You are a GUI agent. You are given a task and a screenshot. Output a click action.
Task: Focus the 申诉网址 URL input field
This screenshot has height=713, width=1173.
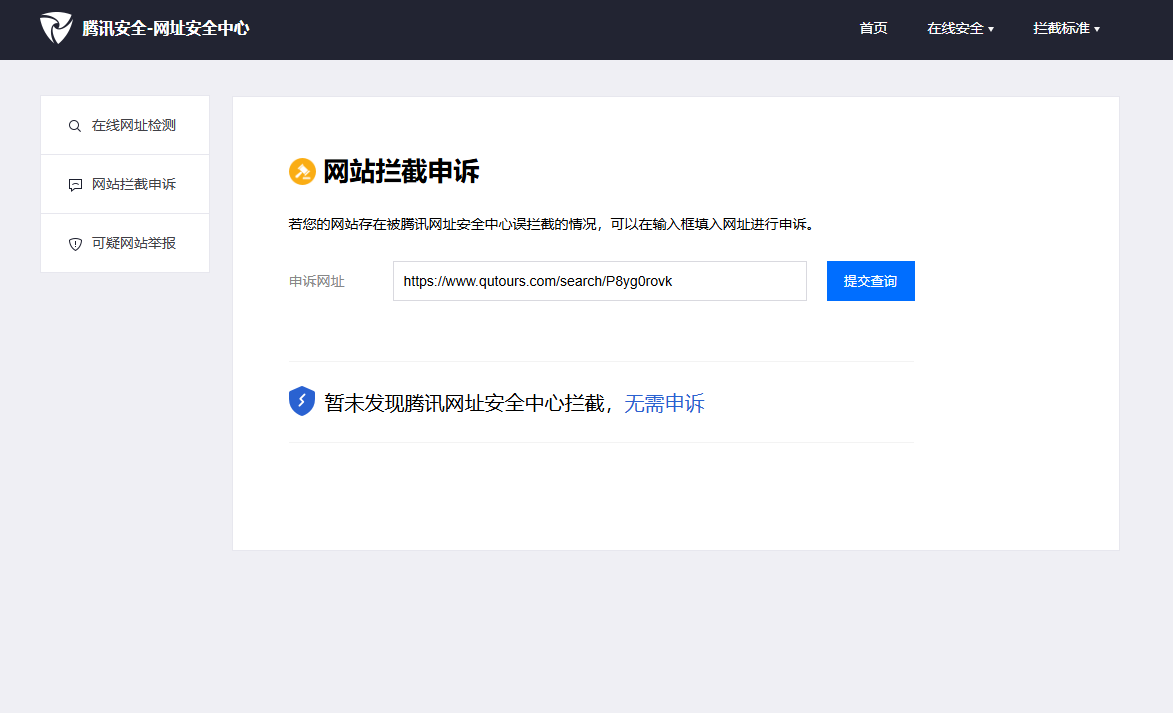coord(600,281)
